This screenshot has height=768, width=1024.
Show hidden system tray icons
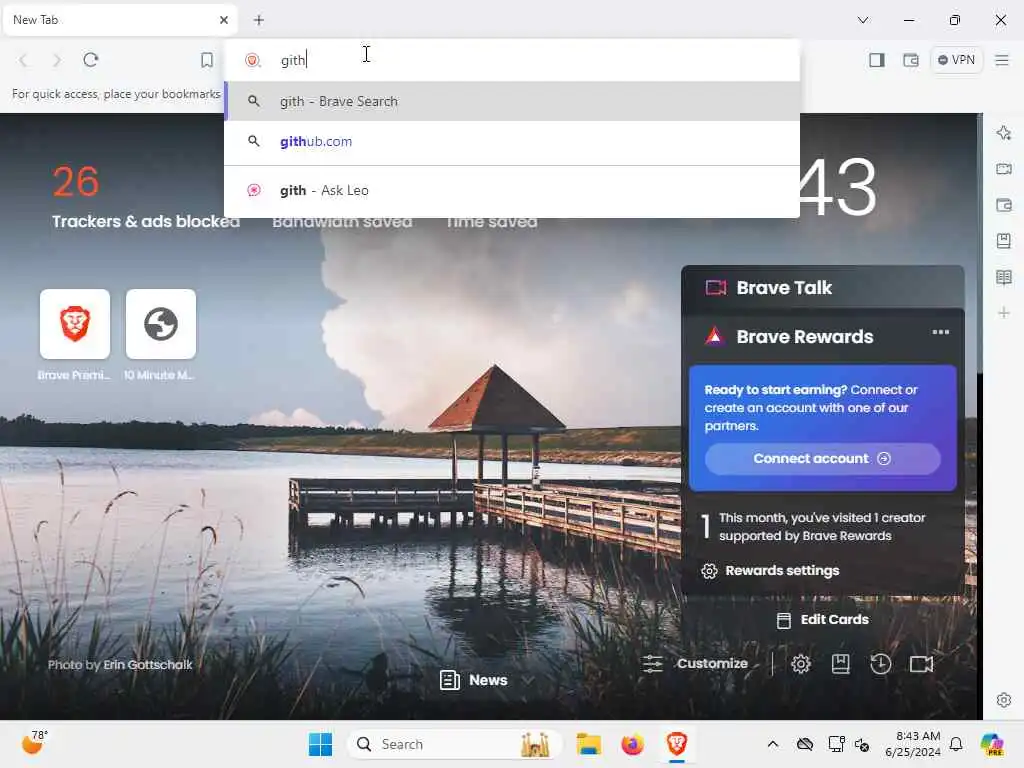pyautogui.click(x=773, y=744)
